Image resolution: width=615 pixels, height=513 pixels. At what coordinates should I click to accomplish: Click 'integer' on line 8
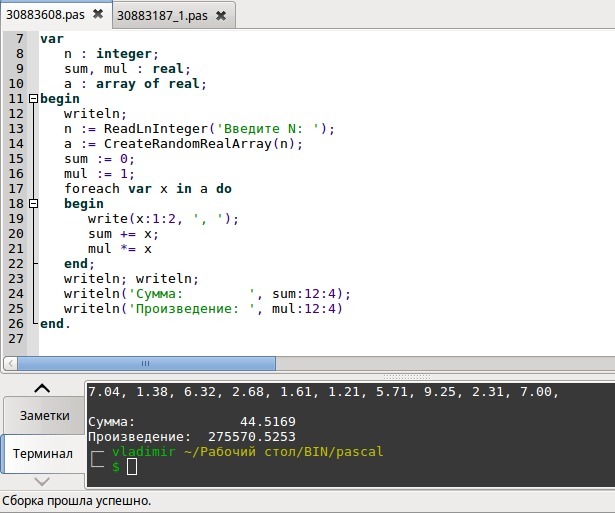click(124, 54)
